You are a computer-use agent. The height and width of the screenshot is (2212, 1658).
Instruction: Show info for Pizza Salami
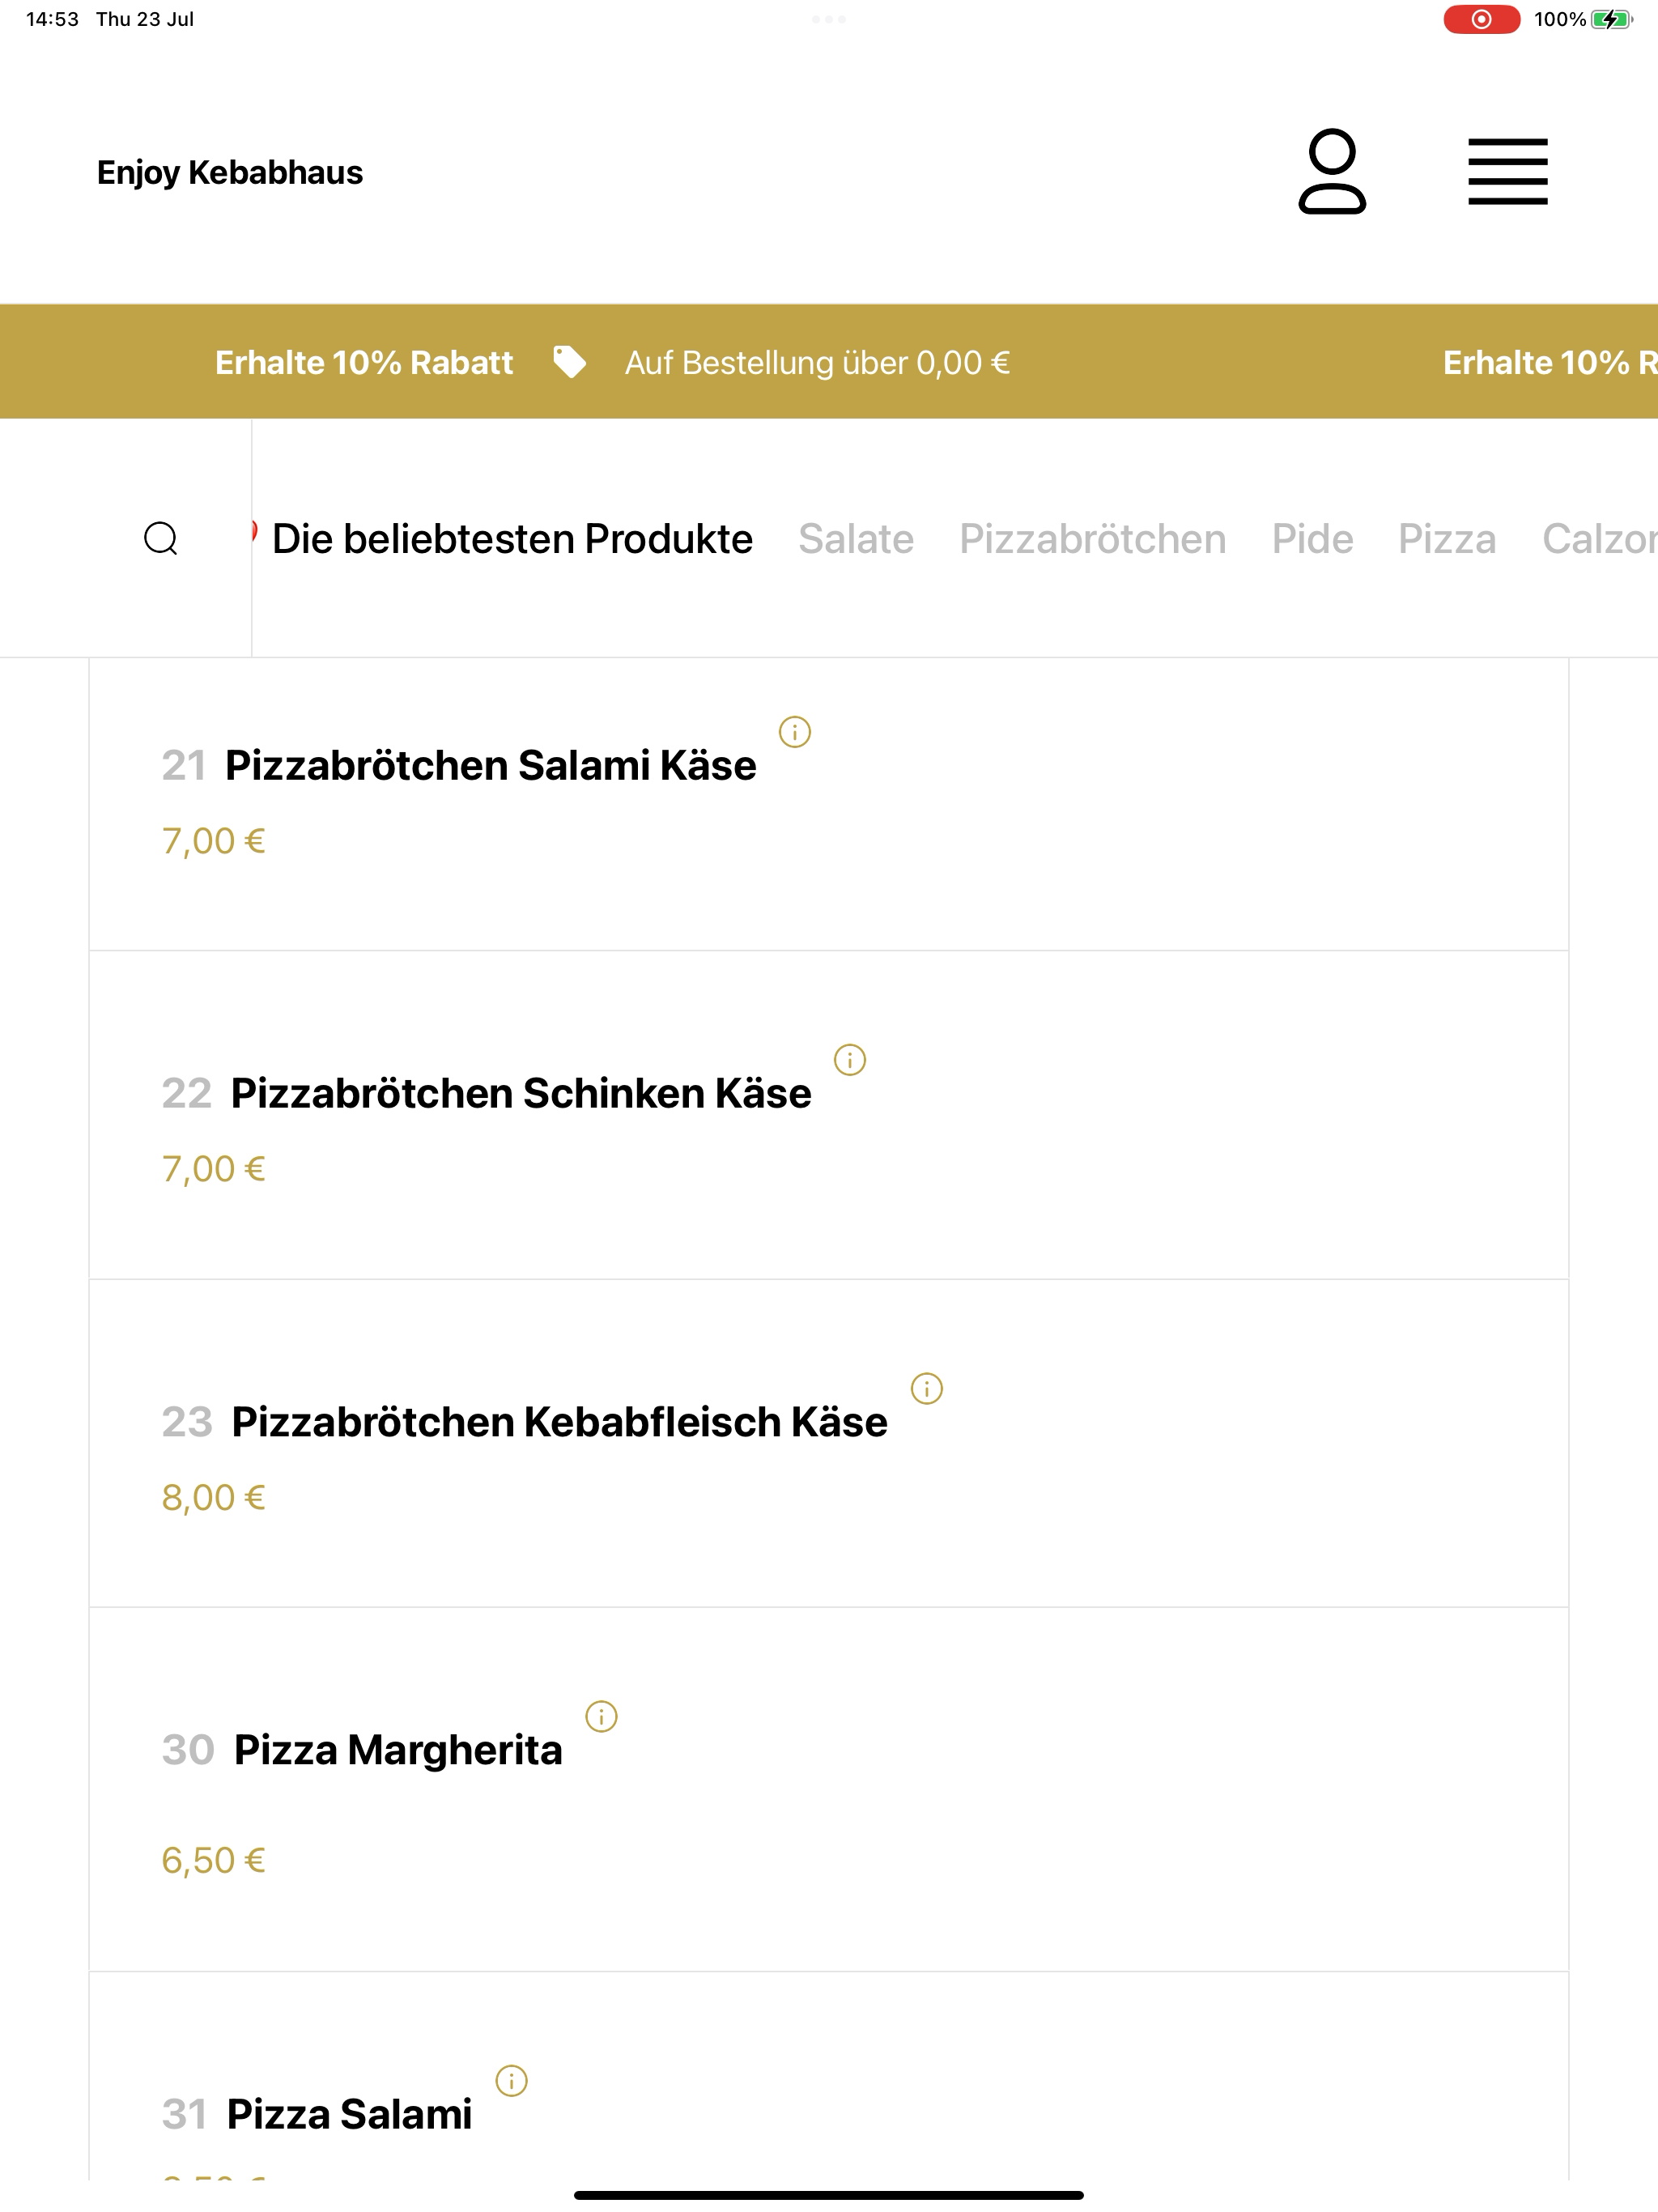511,2081
